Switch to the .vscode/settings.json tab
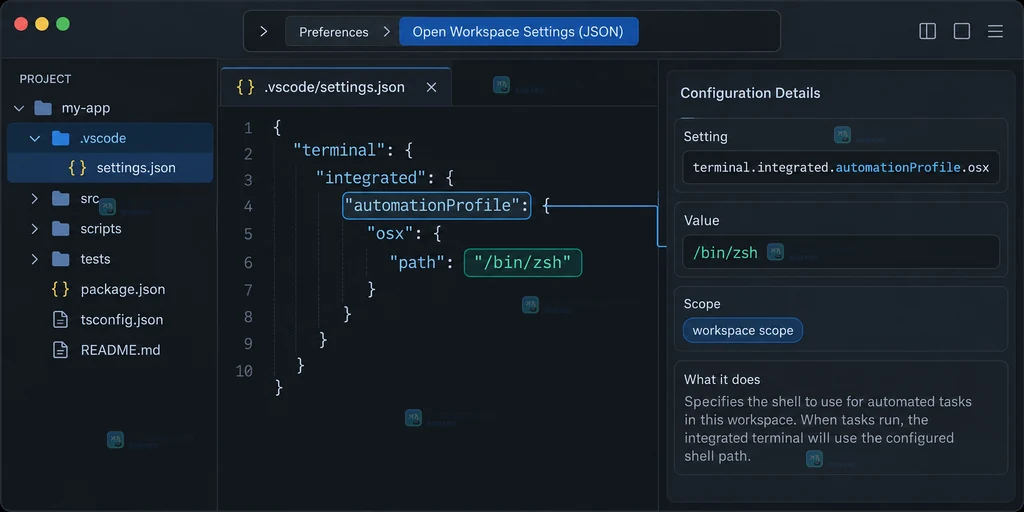Viewport: 1024px width, 512px height. pos(336,87)
